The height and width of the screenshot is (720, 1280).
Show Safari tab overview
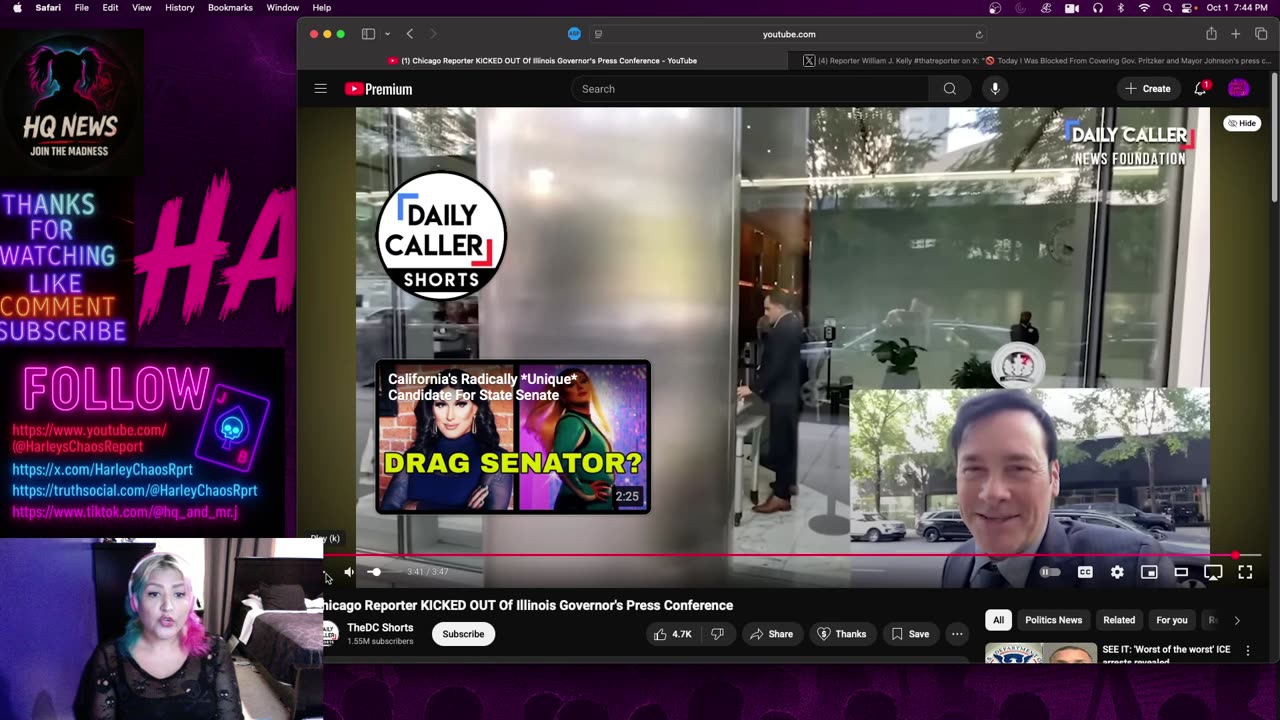point(1260,34)
